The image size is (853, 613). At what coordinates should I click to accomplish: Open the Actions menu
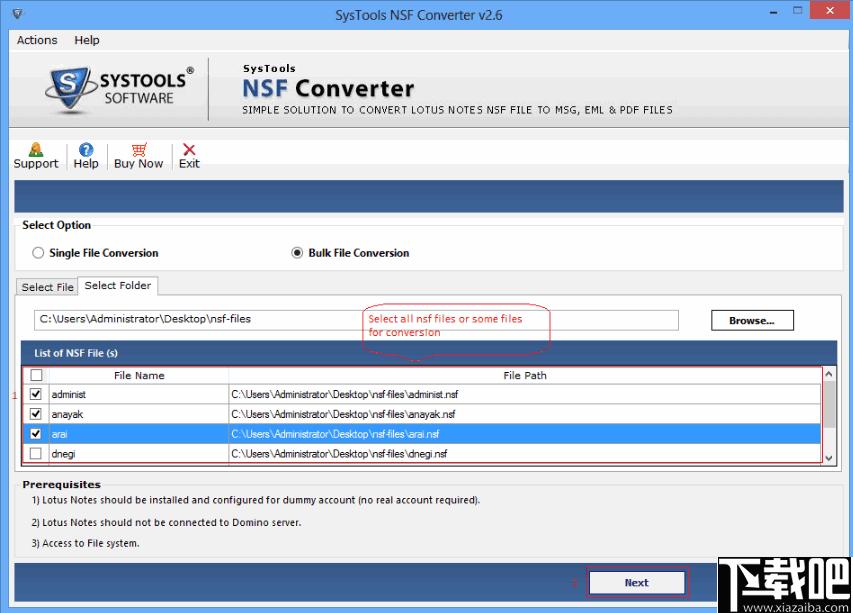click(37, 40)
